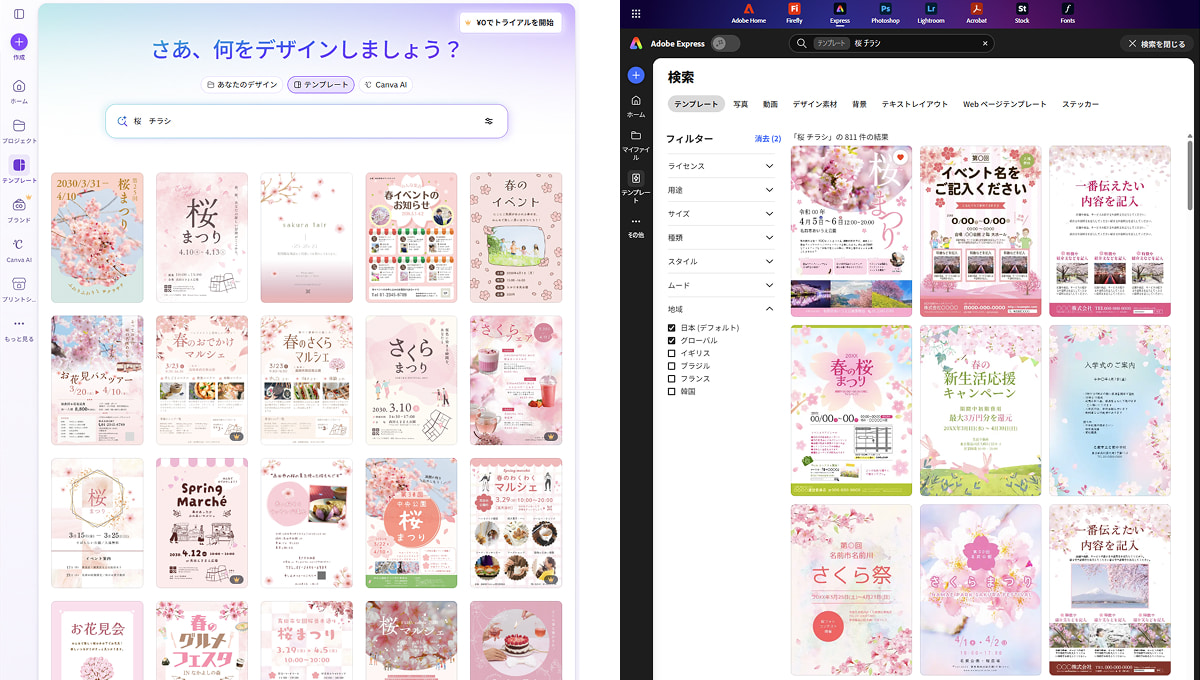Select the テキストレイアウト tab
This screenshot has height=680, width=1200.
[x=914, y=104]
